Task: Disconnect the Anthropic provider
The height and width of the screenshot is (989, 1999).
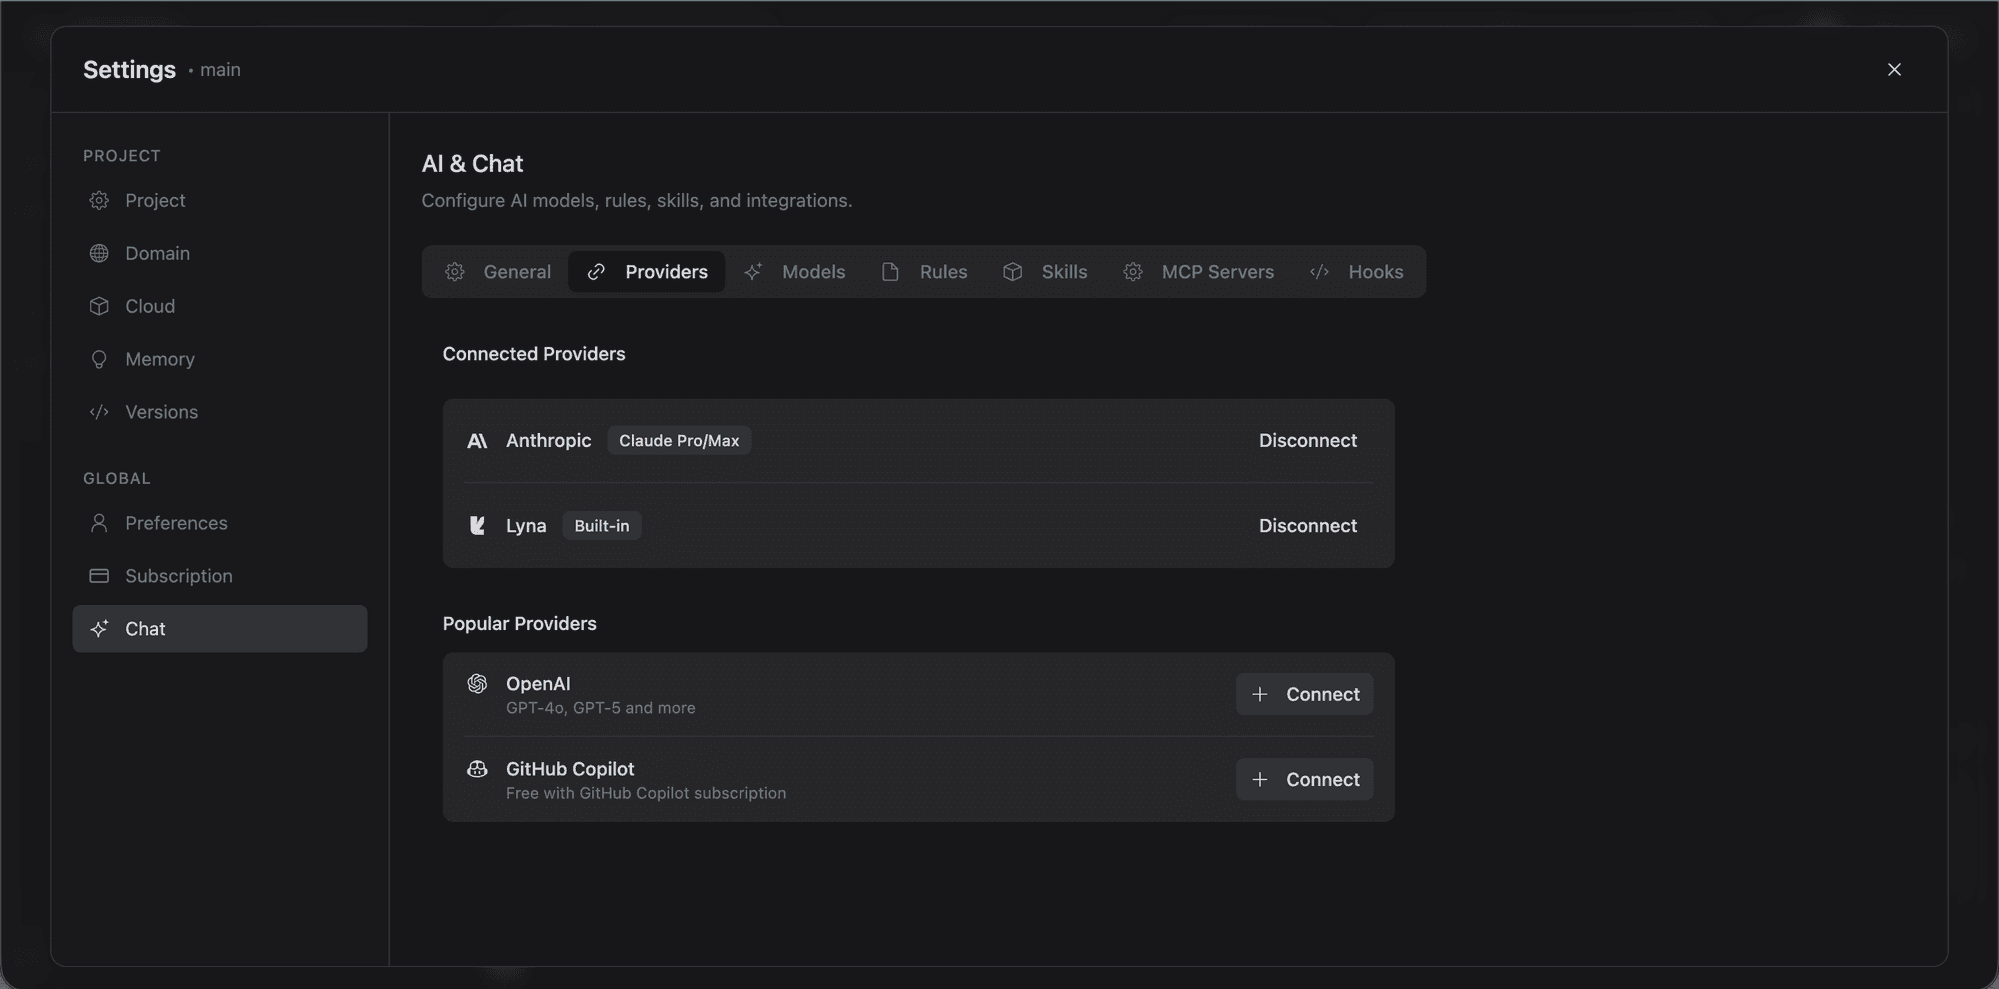Action: [x=1307, y=441]
